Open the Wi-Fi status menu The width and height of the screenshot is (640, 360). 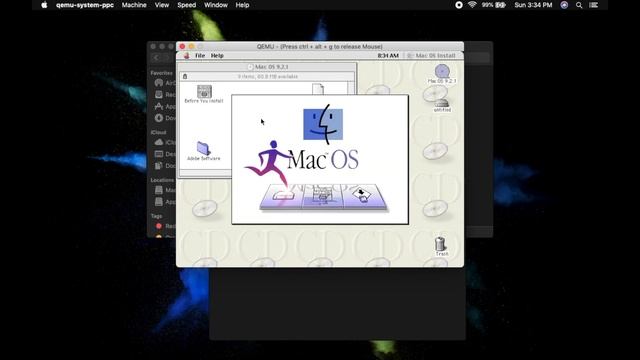[472, 5]
